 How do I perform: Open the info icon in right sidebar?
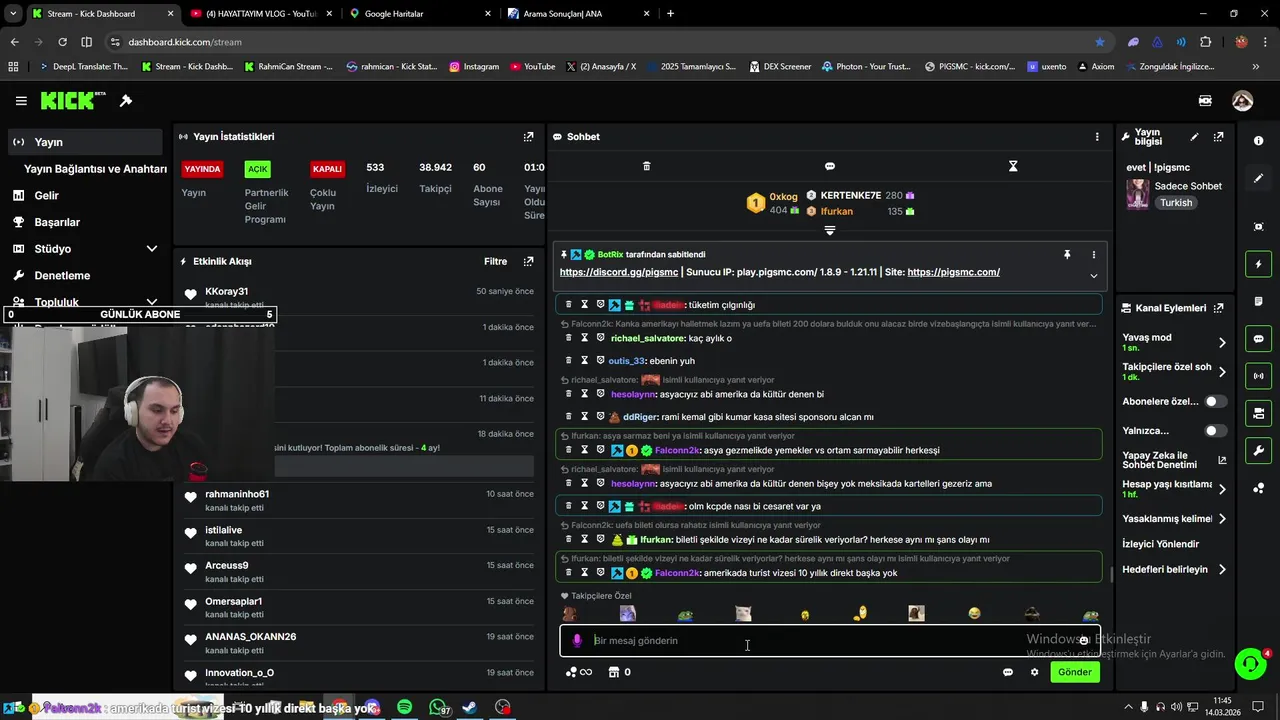(1258, 141)
